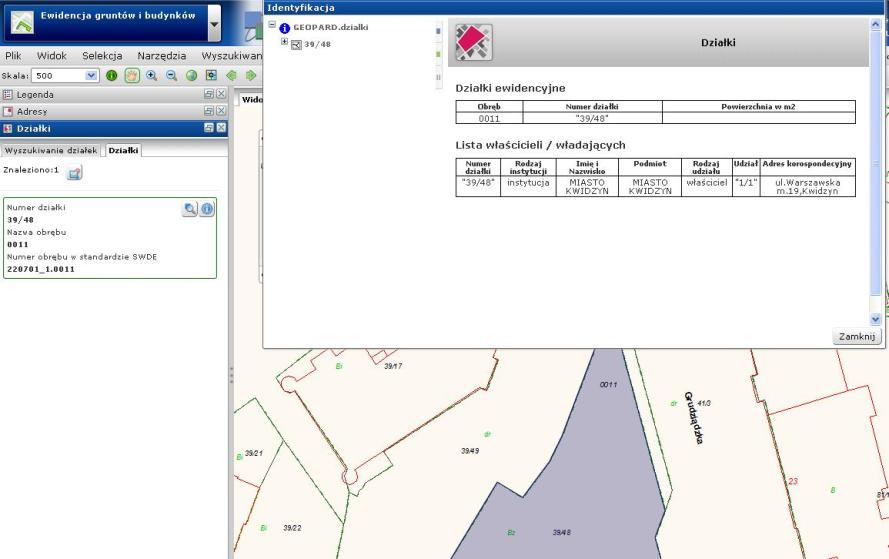Viewport: 889px width, 559px height.
Task: Switch to Wyszukiwanie działek tab
Action: pyautogui.click(x=50, y=150)
